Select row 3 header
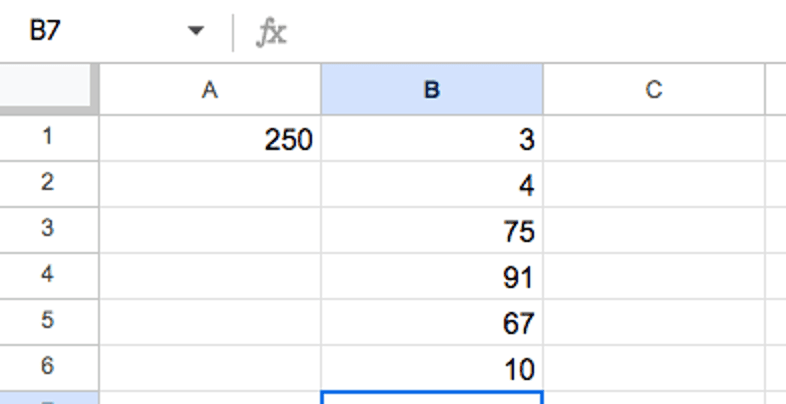Viewport: 786px width, 404px height. point(49,230)
